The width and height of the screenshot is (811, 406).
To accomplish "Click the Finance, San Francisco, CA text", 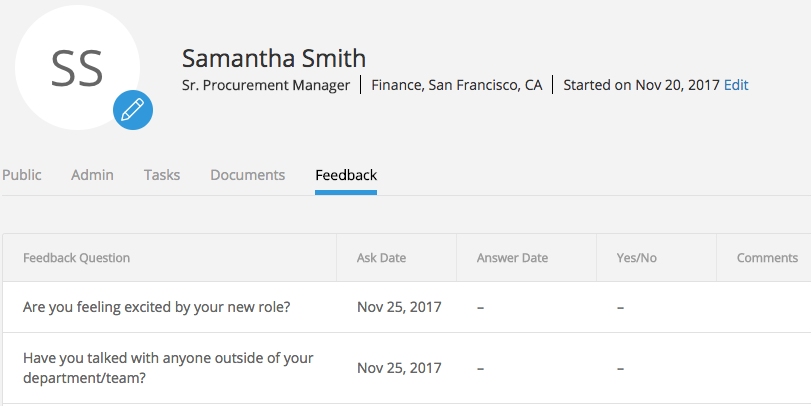I will (x=457, y=85).
